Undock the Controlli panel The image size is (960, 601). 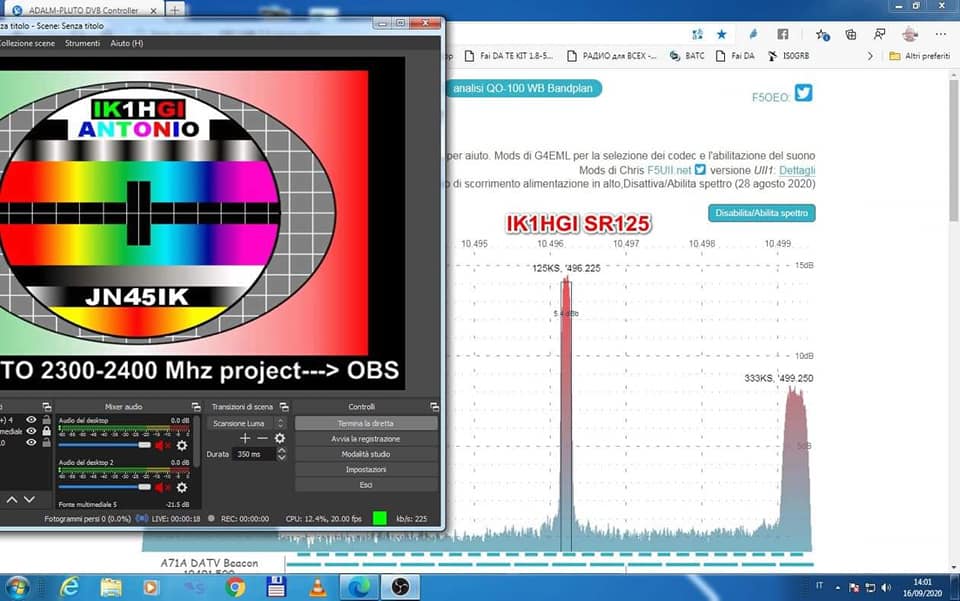tap(434, 407)
